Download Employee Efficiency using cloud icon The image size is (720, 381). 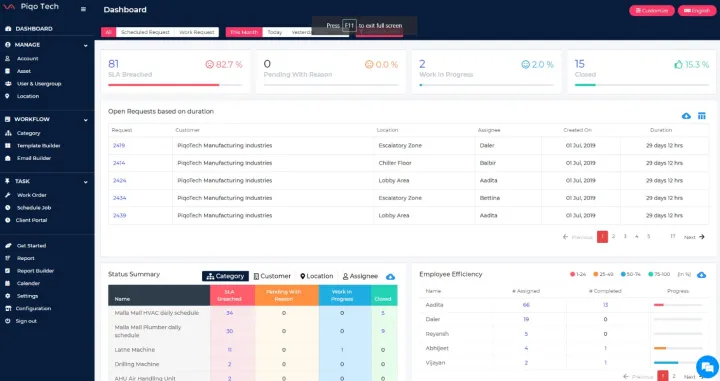pyautogui.click(x=701, y=275)
